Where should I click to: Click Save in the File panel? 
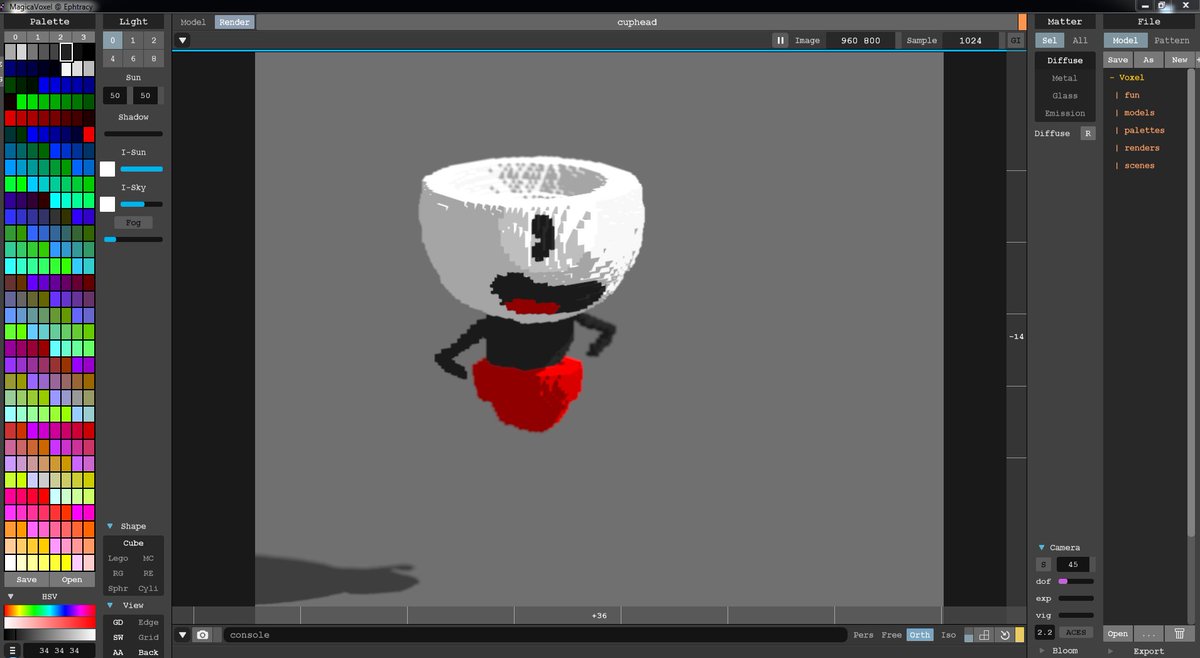(1118, 60)
